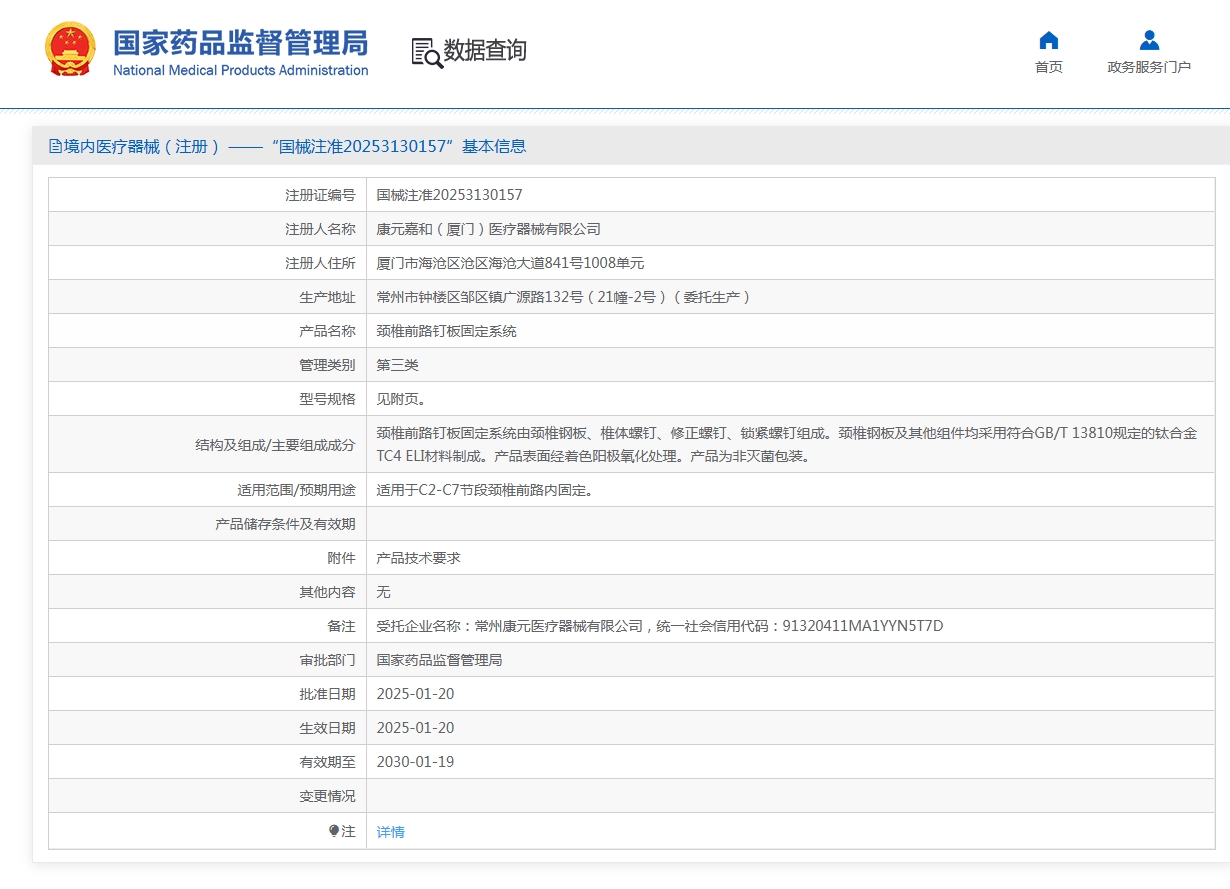The image size is (1230, 889).
Task: Click the 注册证编号 label
Action: tap(320, 195)
